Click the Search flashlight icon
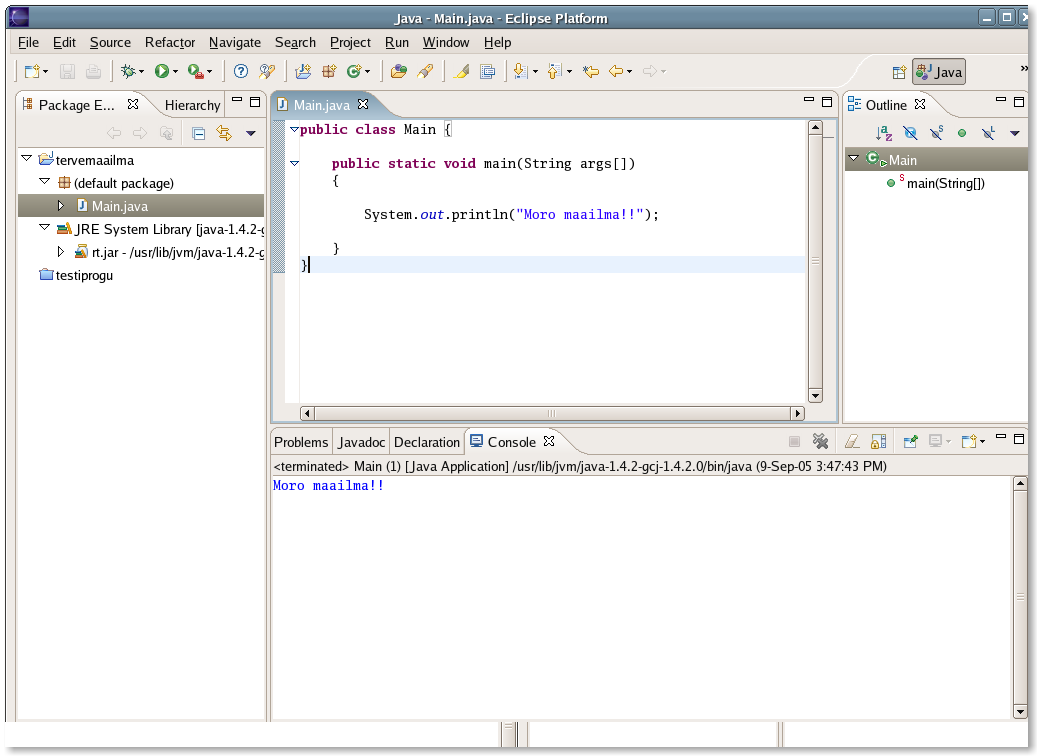Image resolution: width=1037 pixels, height=756 pixels. [x=425, y=71]
